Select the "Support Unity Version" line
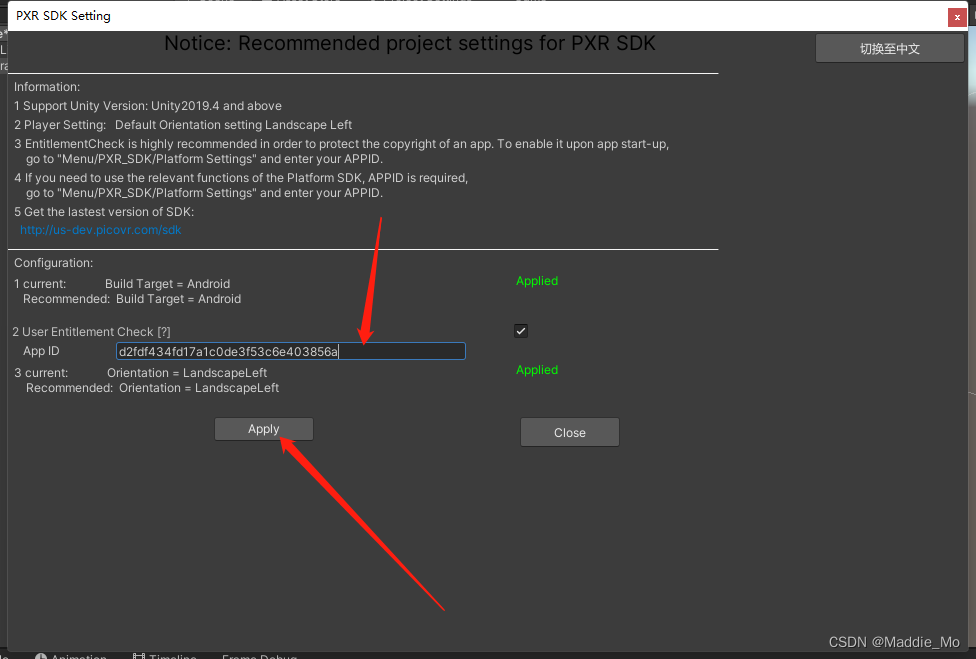The height and width of the screenshot is (659, 976). (148, 106)
